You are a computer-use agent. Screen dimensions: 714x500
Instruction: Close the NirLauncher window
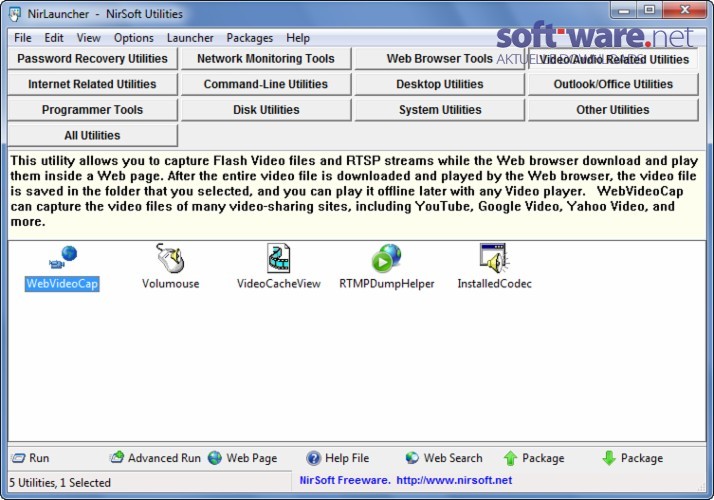point(684,10)
